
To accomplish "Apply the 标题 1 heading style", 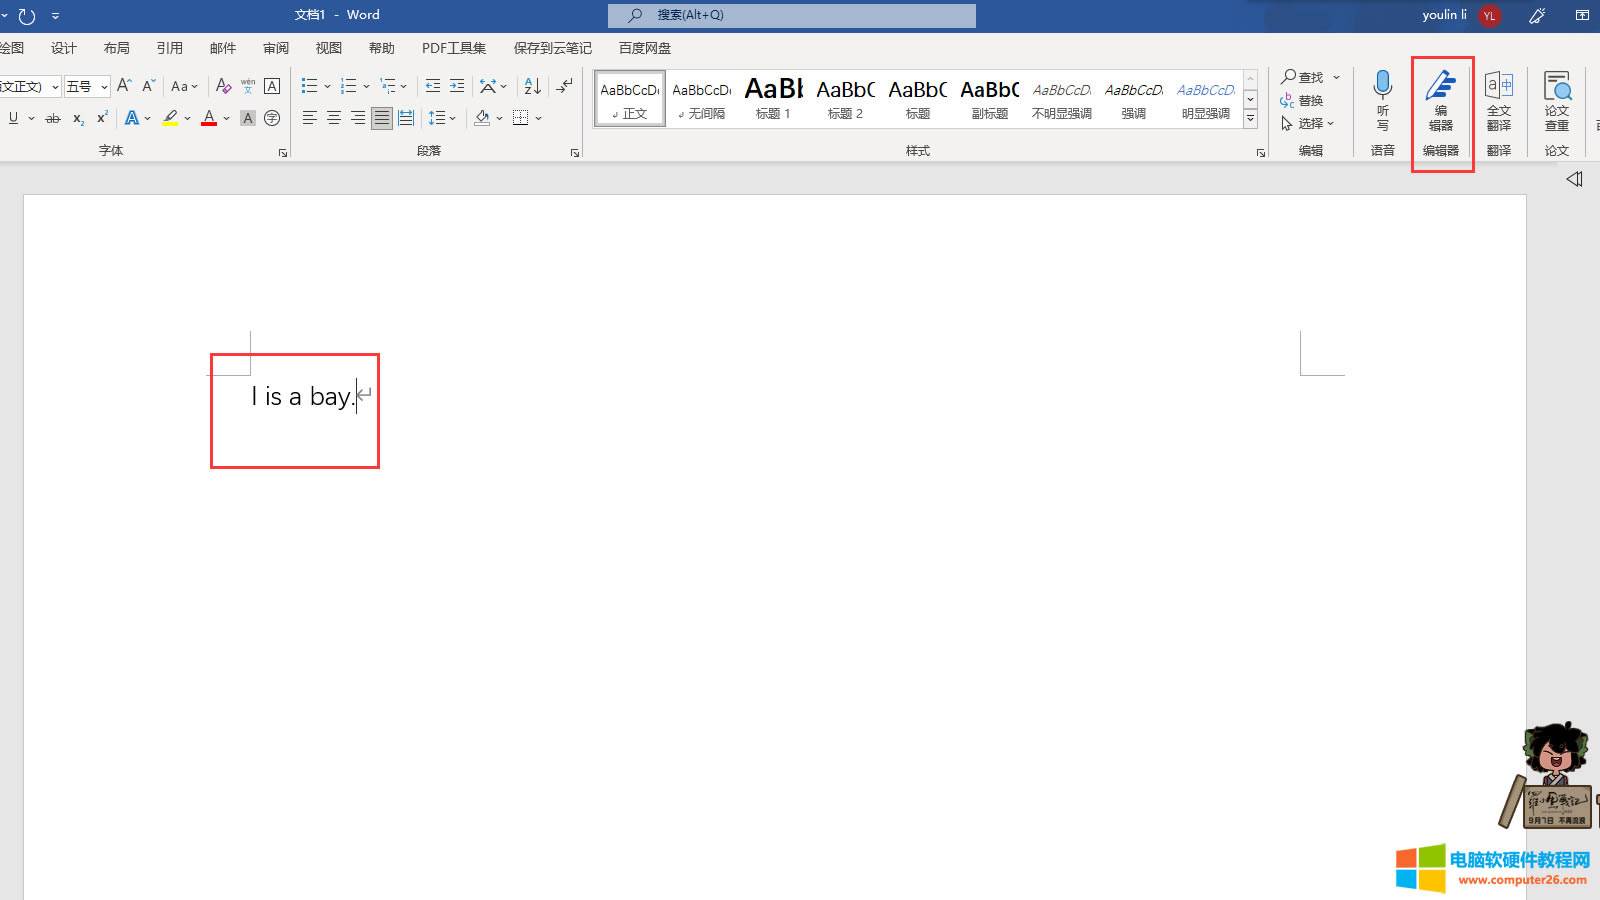I will (773, 99).
